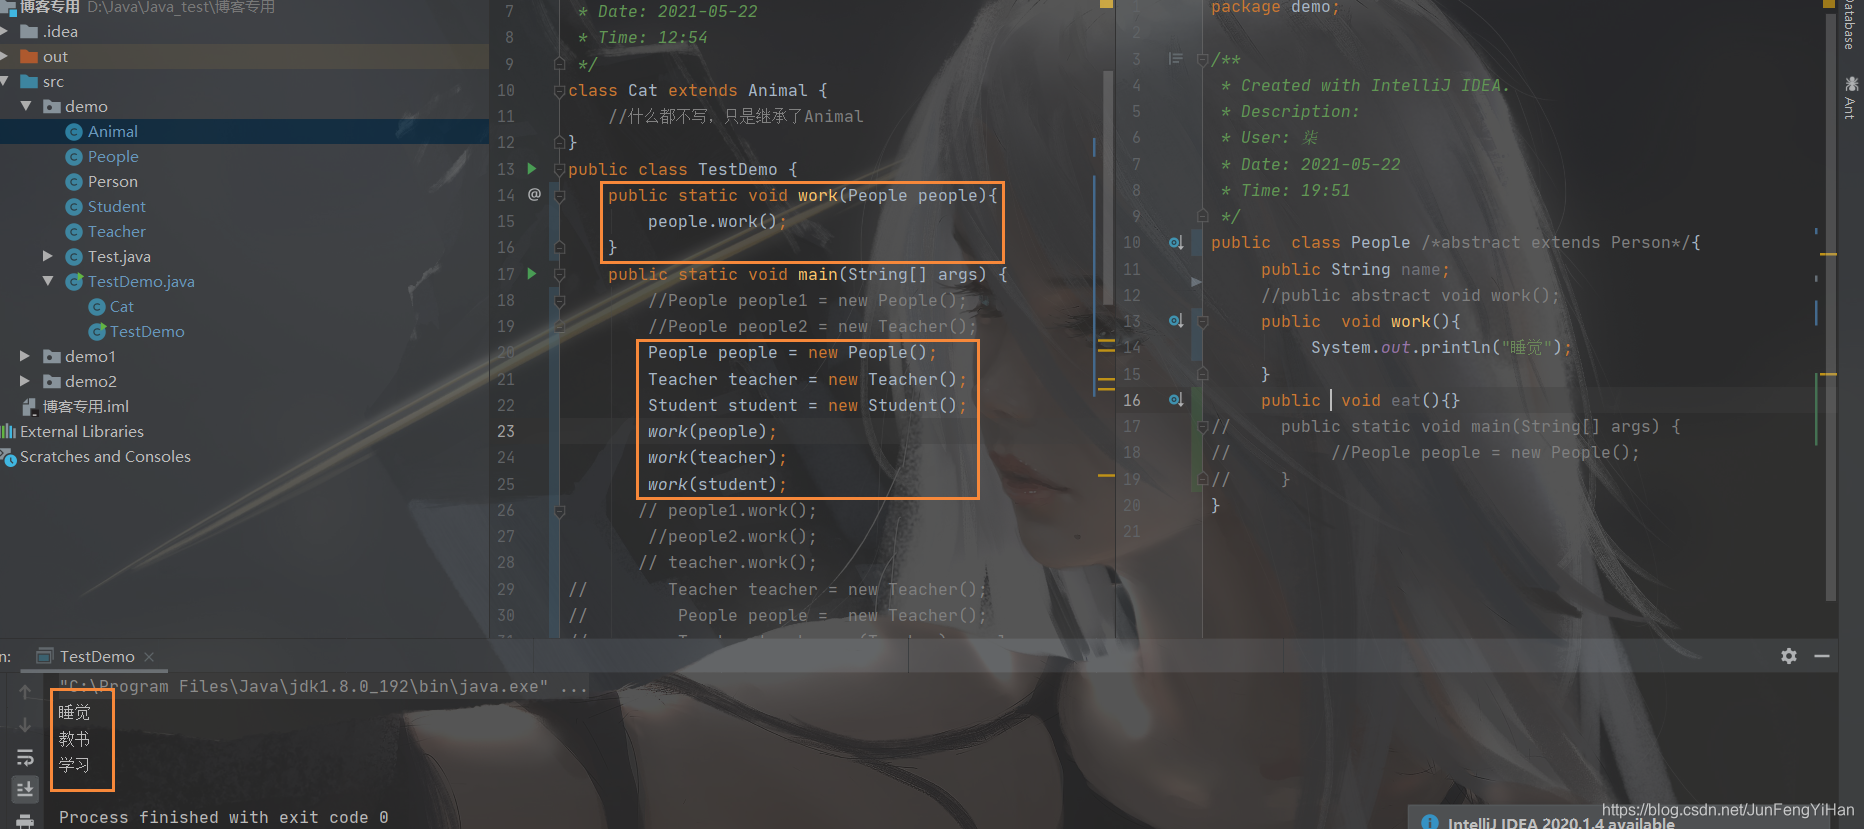Hide the Run tool window
1864x829 pixels.
[x=1822, y=656]
